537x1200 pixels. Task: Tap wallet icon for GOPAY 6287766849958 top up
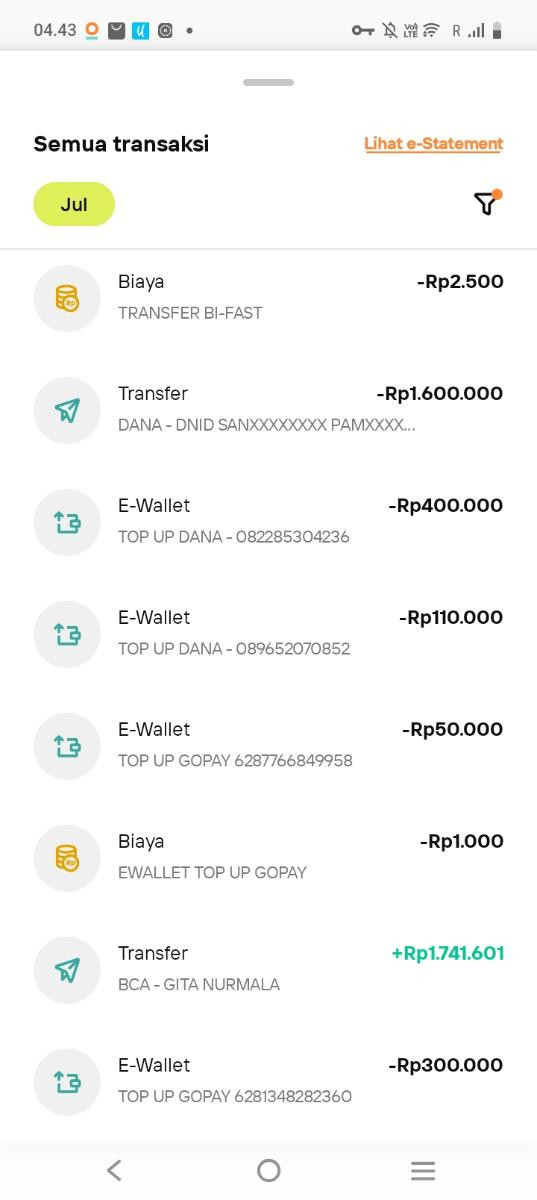click(x=67, y=746)
